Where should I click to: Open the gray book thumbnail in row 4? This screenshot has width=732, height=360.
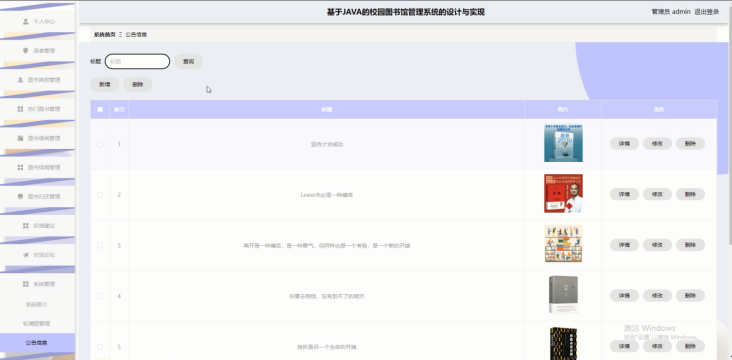pyautogui.click(x=563, y=295)
